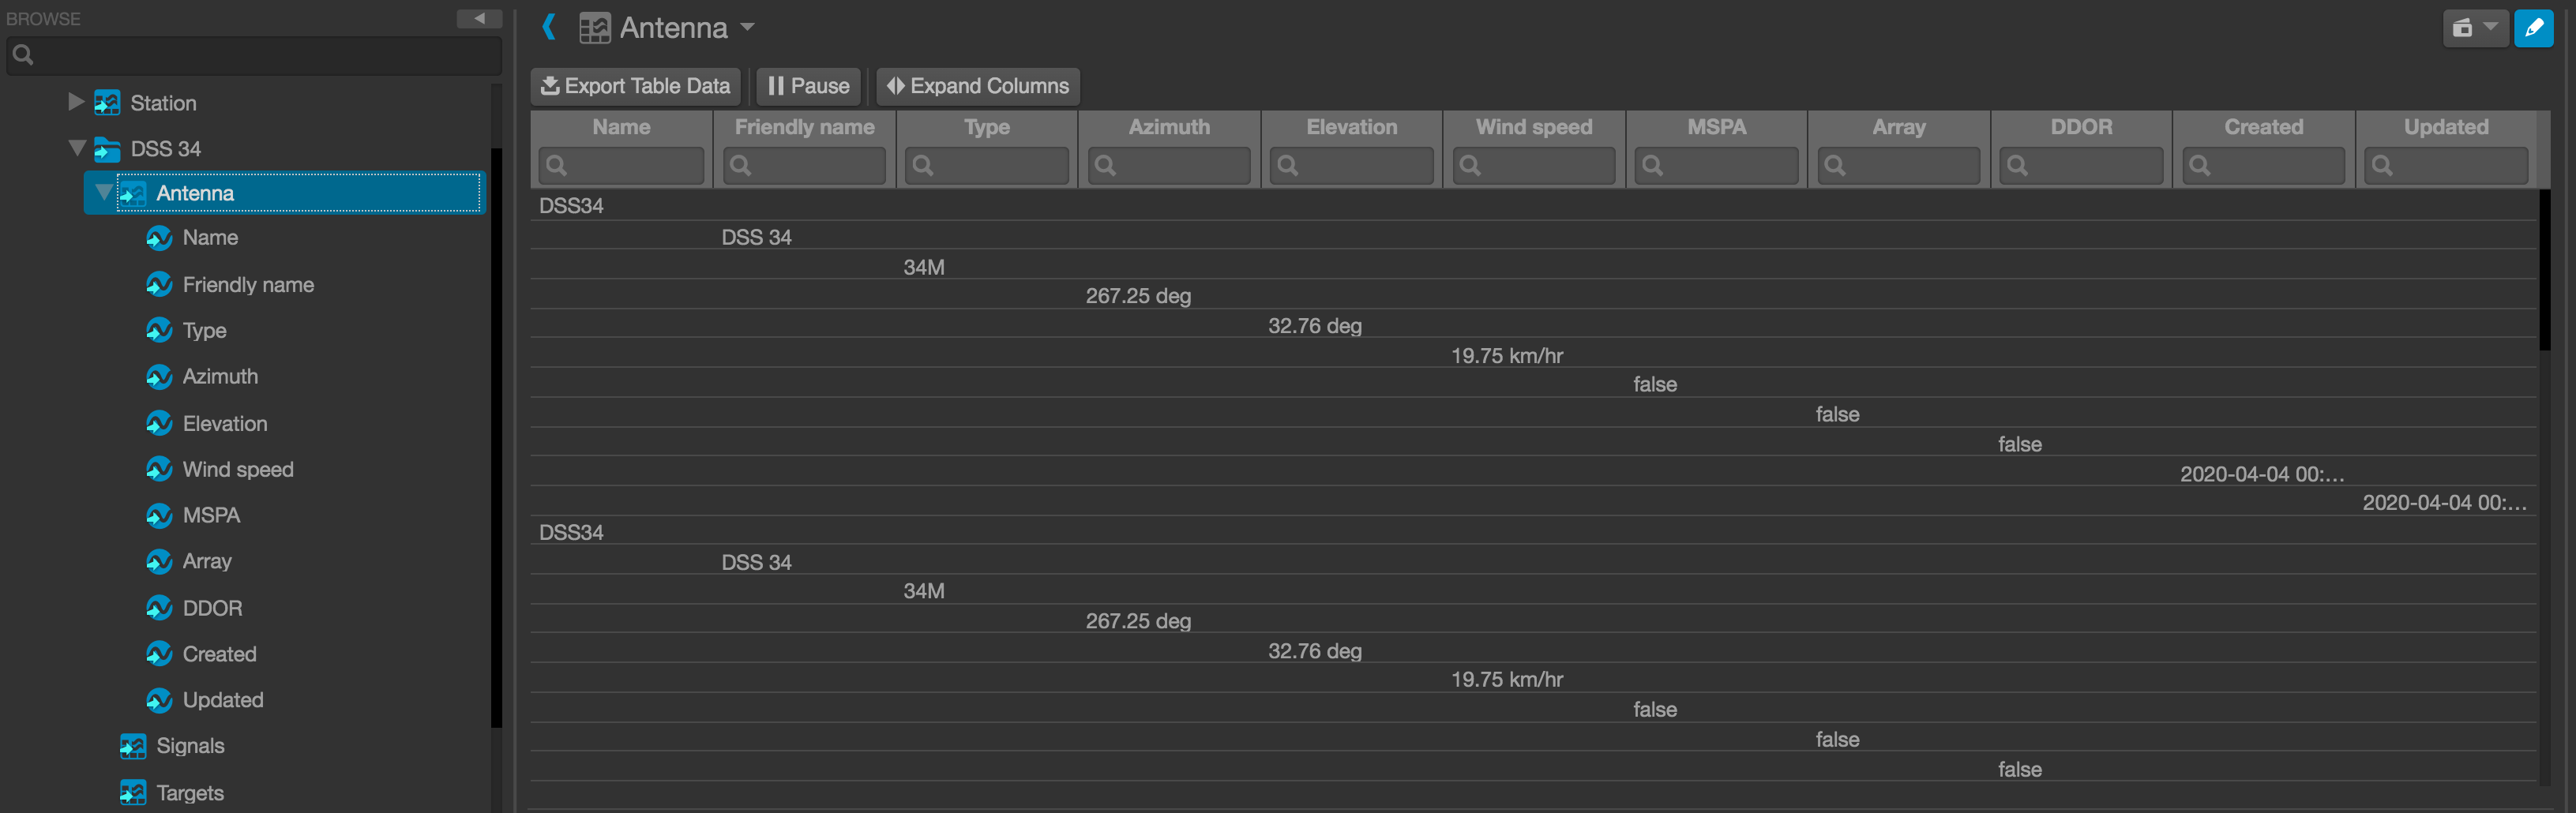Click Export Table Data
The width and height of the screenshot is (2576, 813).
634,86
